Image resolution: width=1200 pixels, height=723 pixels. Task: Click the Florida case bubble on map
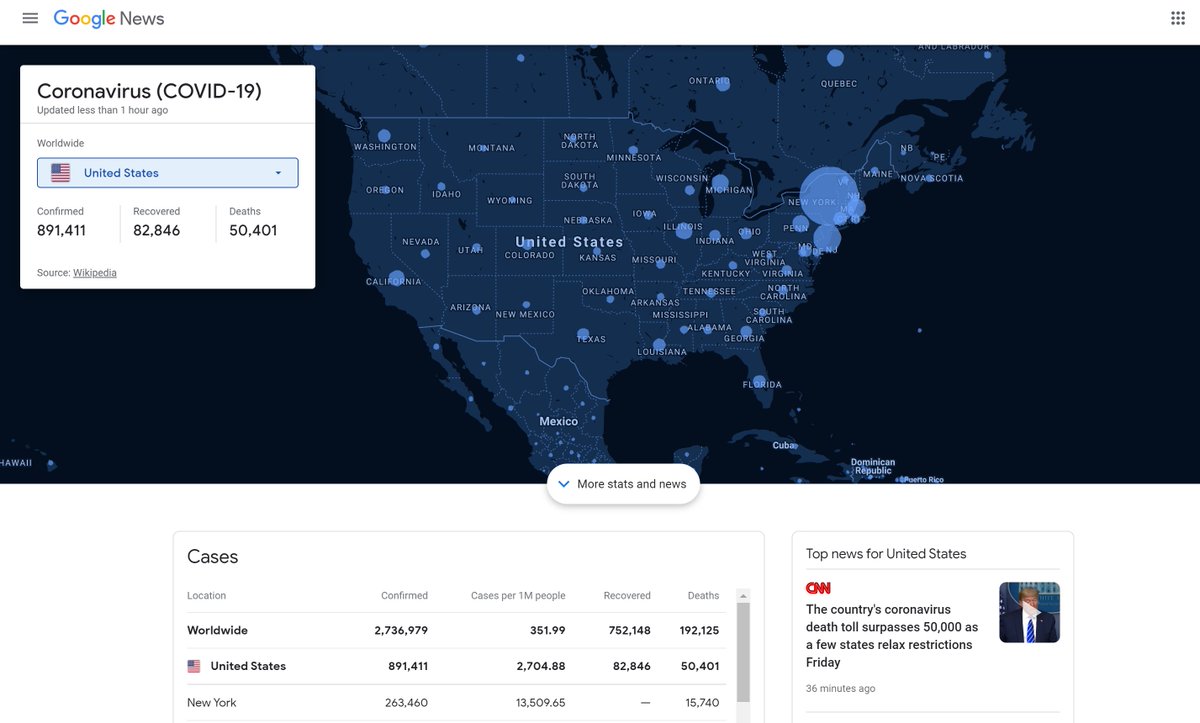pyautogui.click(x=760, y=383)
